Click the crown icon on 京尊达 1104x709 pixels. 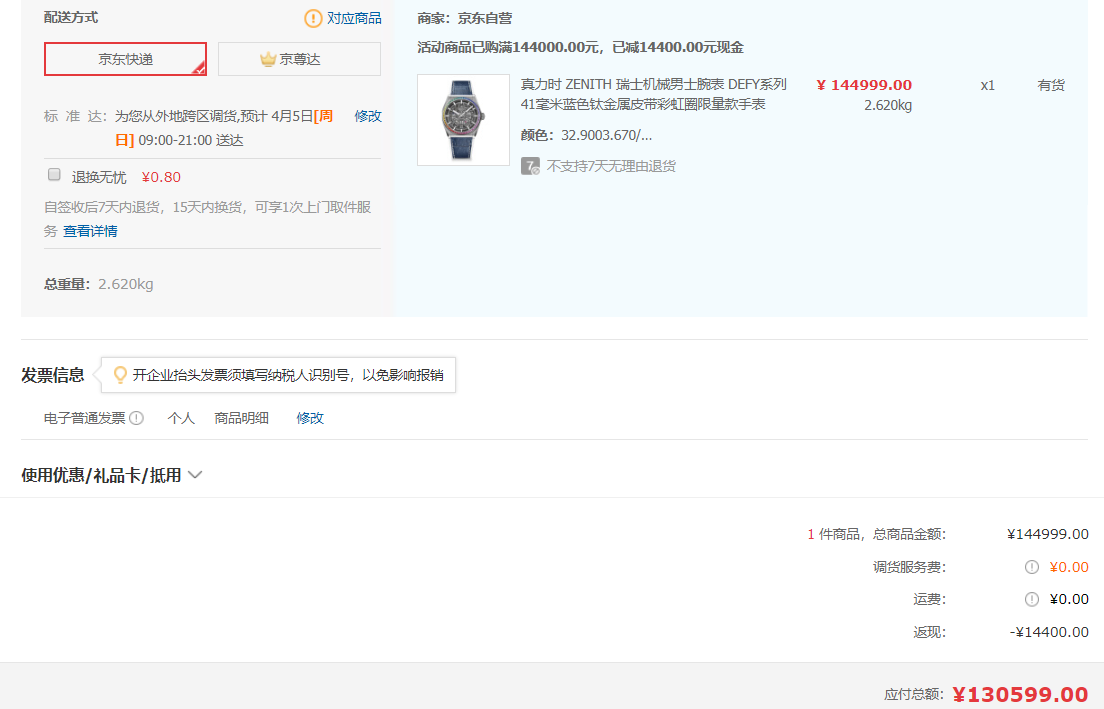[x=268, y=59]
